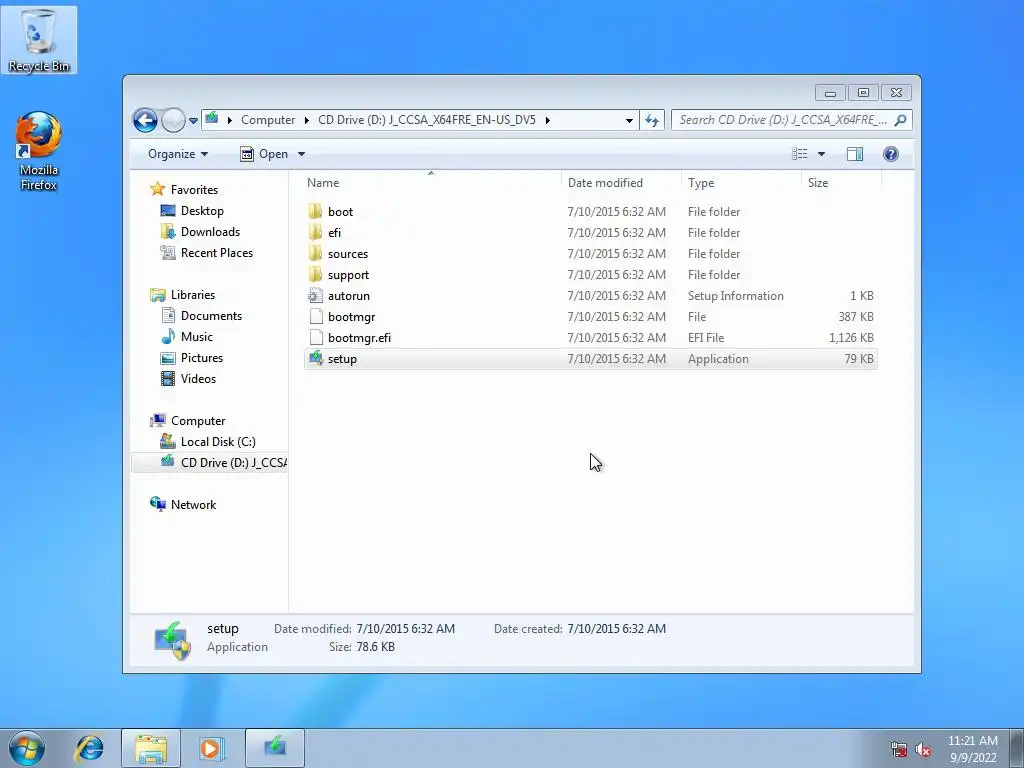Image resolution: width=1024 pixels, height=768 pixels.
Task: Open Help with the question mark icon
Action: pyautogui.click(x=891, y=154)
